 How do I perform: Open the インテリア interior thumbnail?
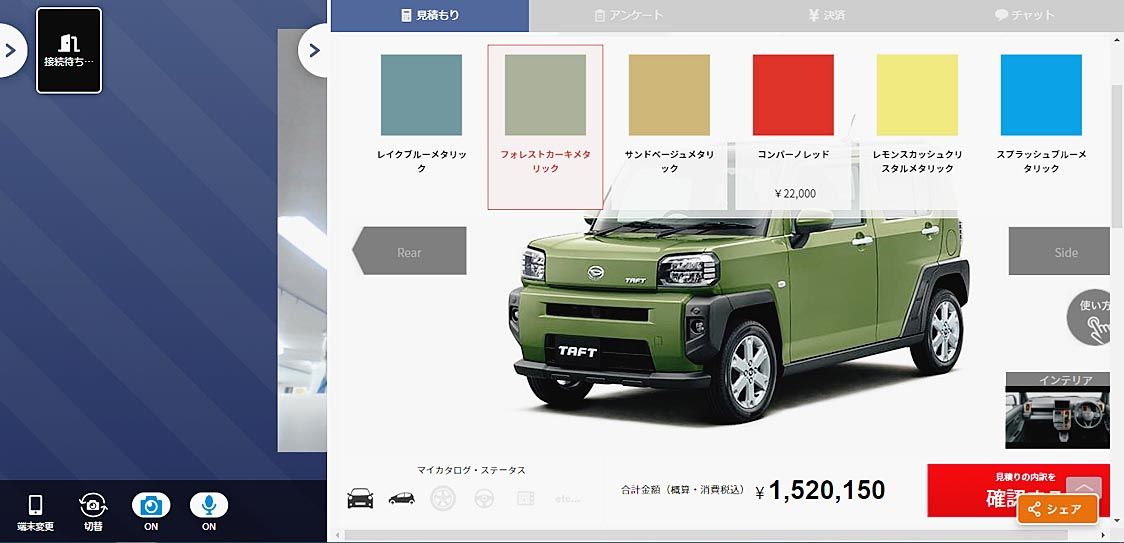click(1047, 410)
